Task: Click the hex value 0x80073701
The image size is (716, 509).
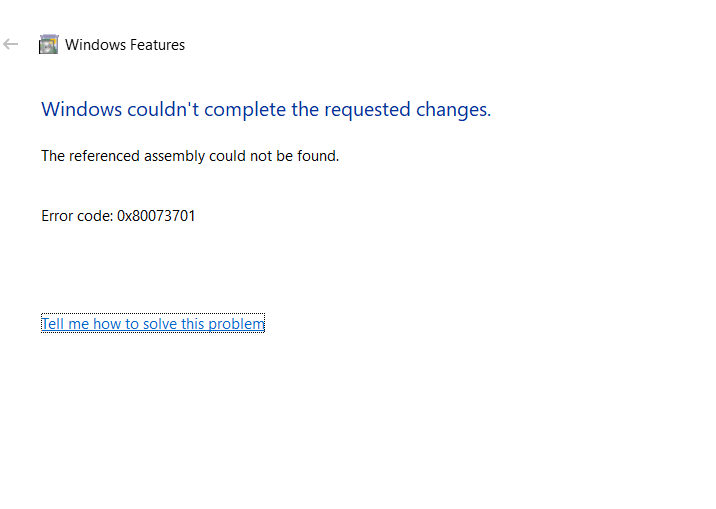Action: pos(156,215)
